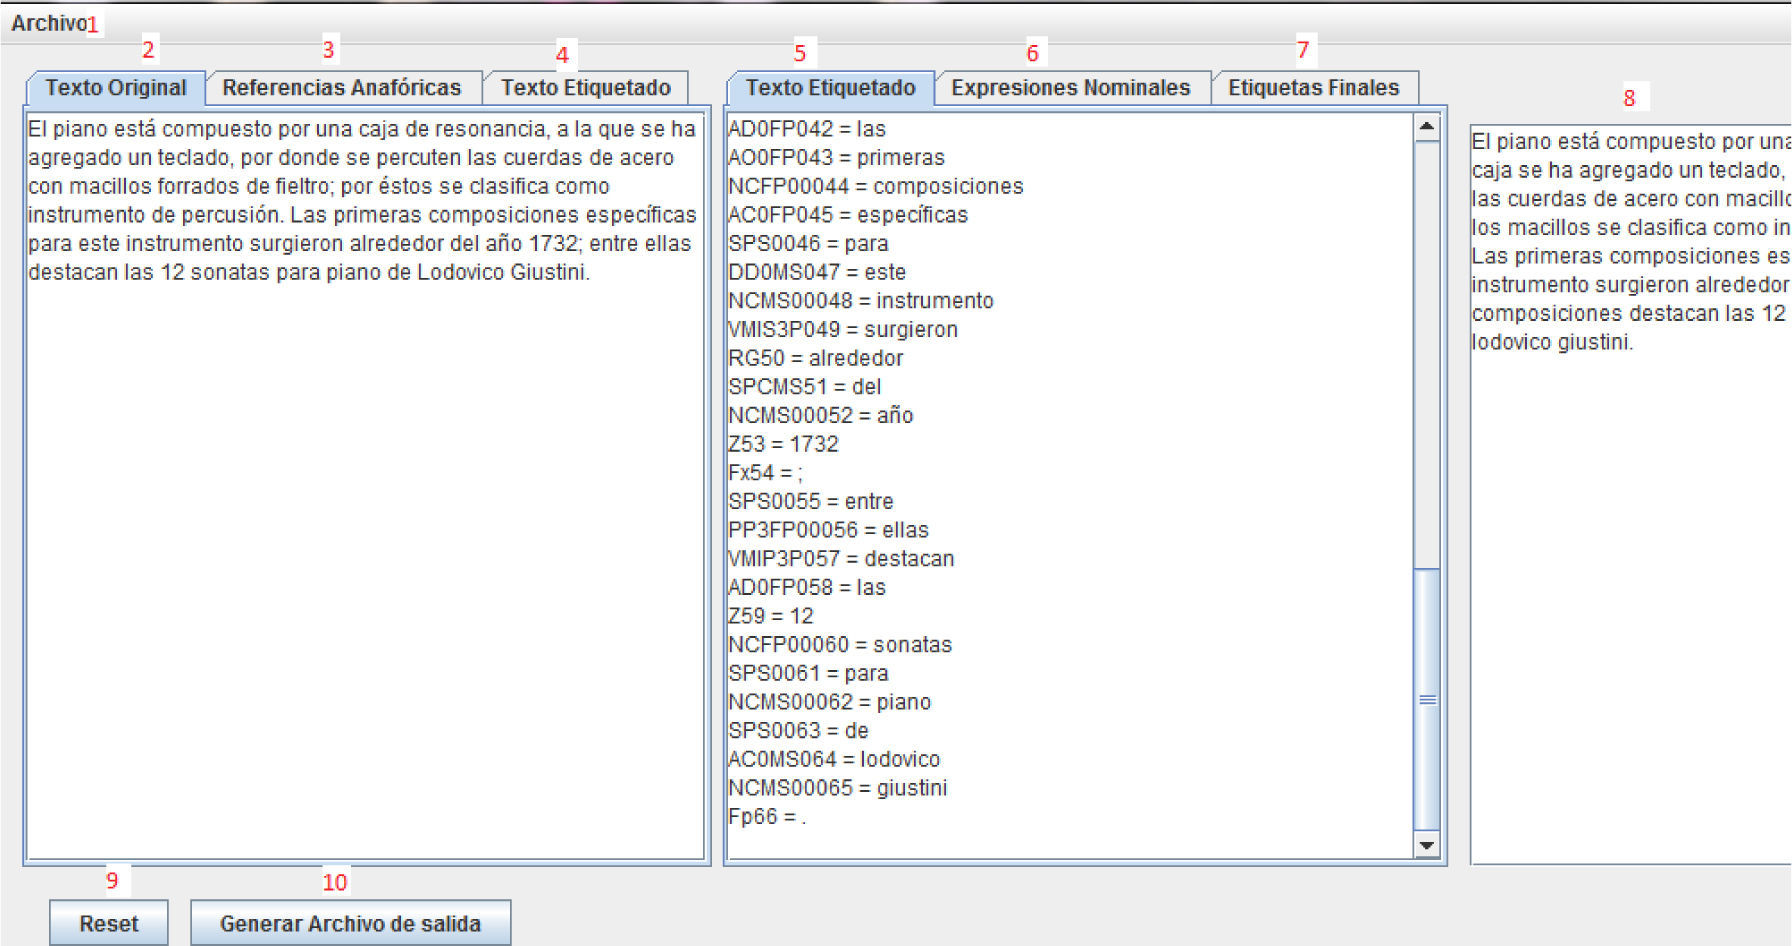Click the scrollbar track above the thumb
Viewport: 1792px width, 946px height.
point(1427,350)
